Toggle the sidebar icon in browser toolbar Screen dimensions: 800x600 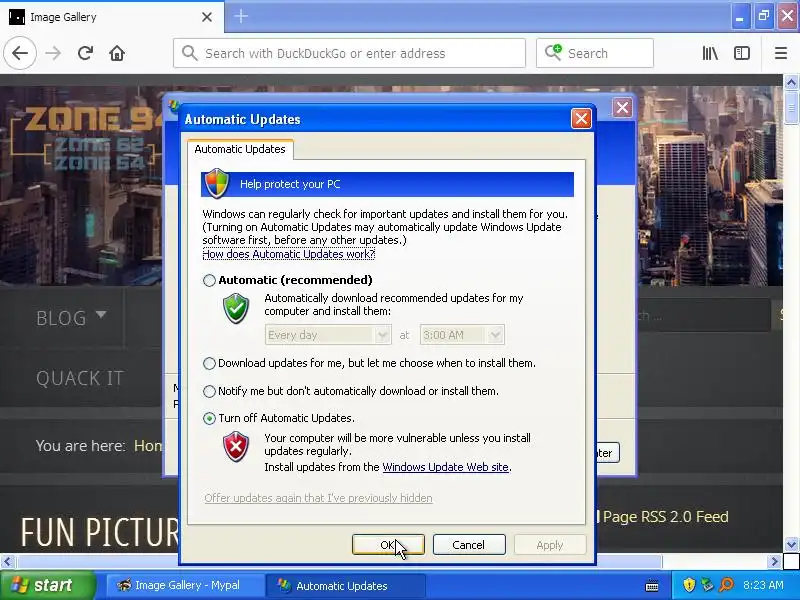[x=742, y=53]
